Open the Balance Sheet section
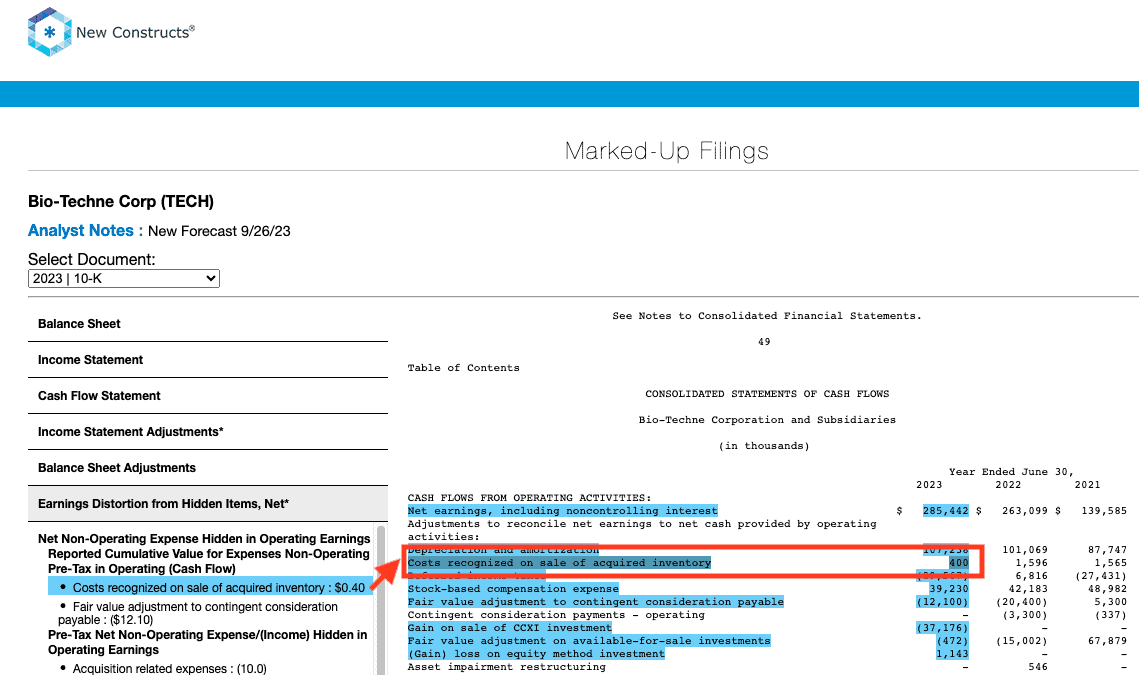The width and height of the screenshot is (1139, 675). coord(208,324)
